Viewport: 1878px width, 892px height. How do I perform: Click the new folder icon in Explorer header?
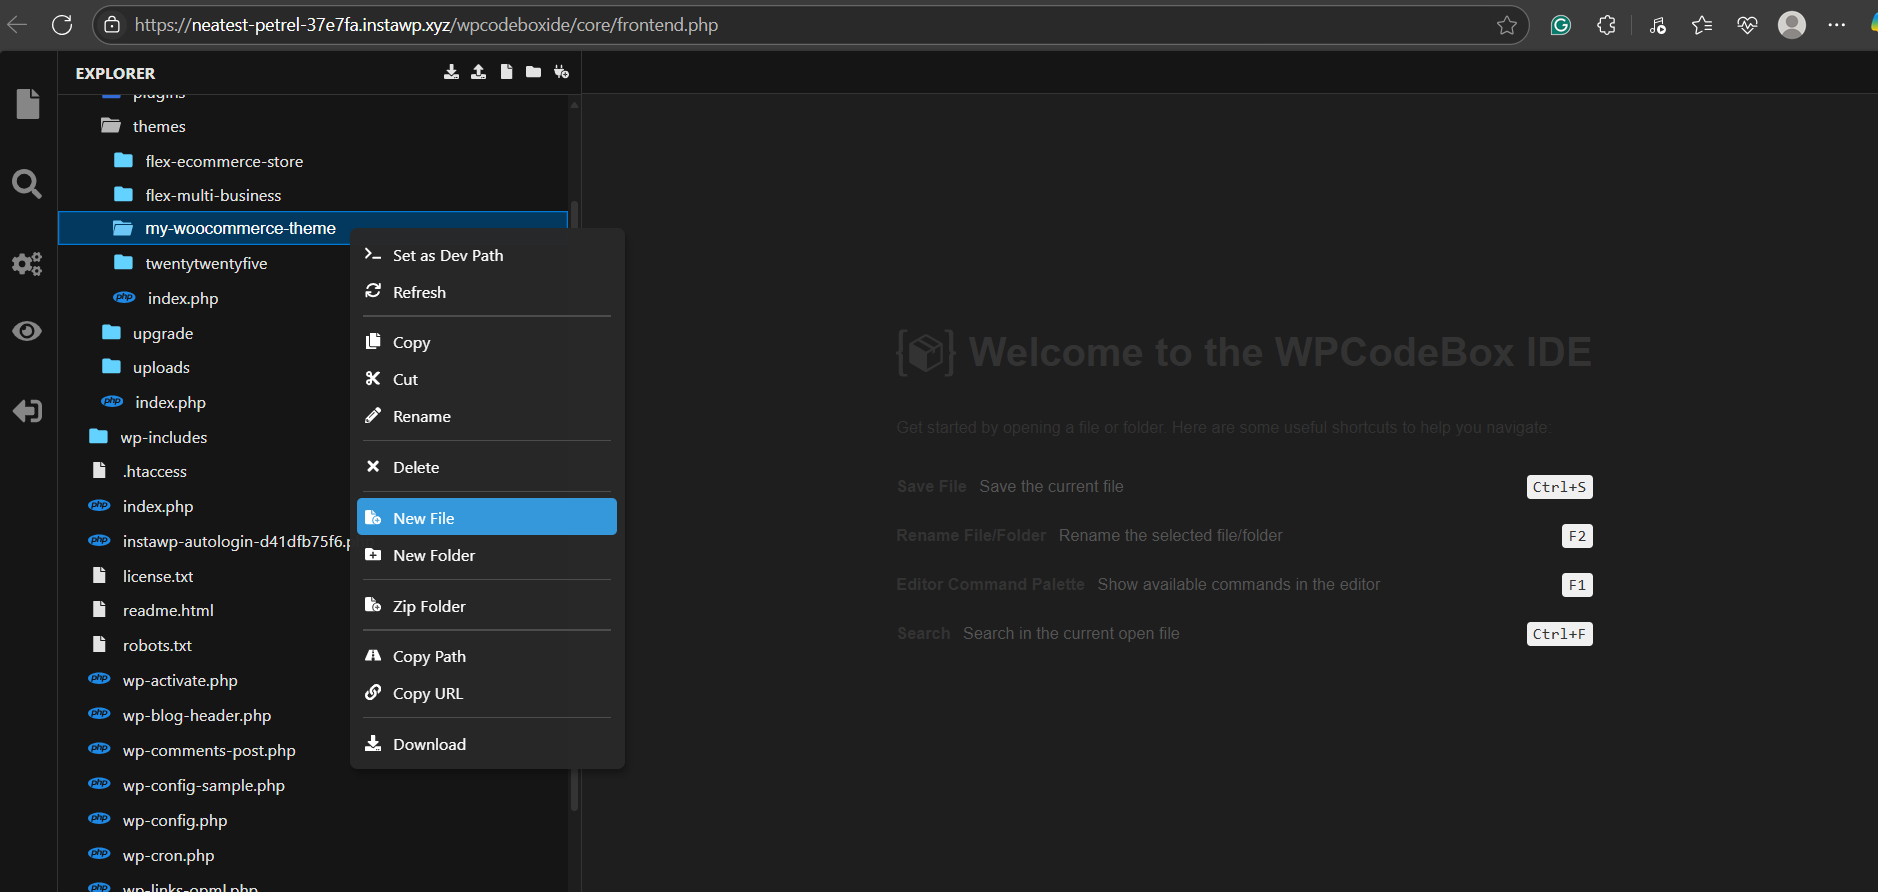pyautogui.click(x=534, y=72)
